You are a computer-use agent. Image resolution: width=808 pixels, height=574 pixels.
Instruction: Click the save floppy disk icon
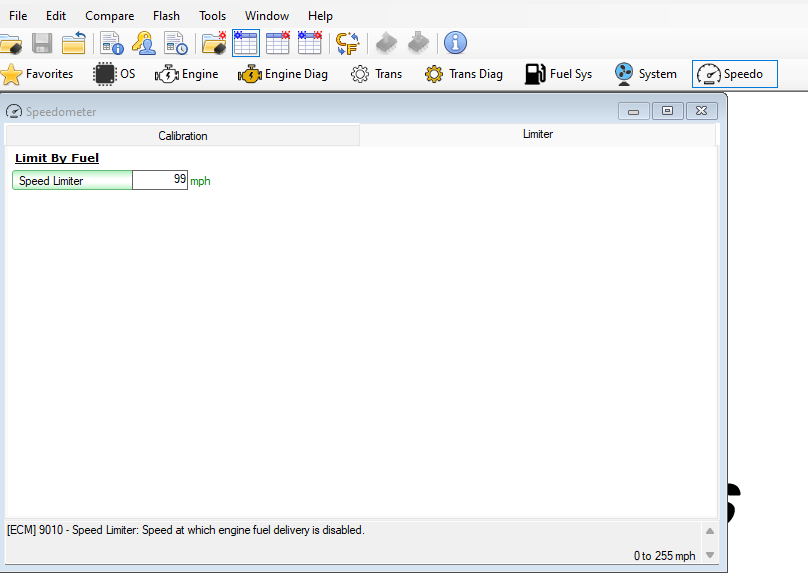click(x=42, y=43)
